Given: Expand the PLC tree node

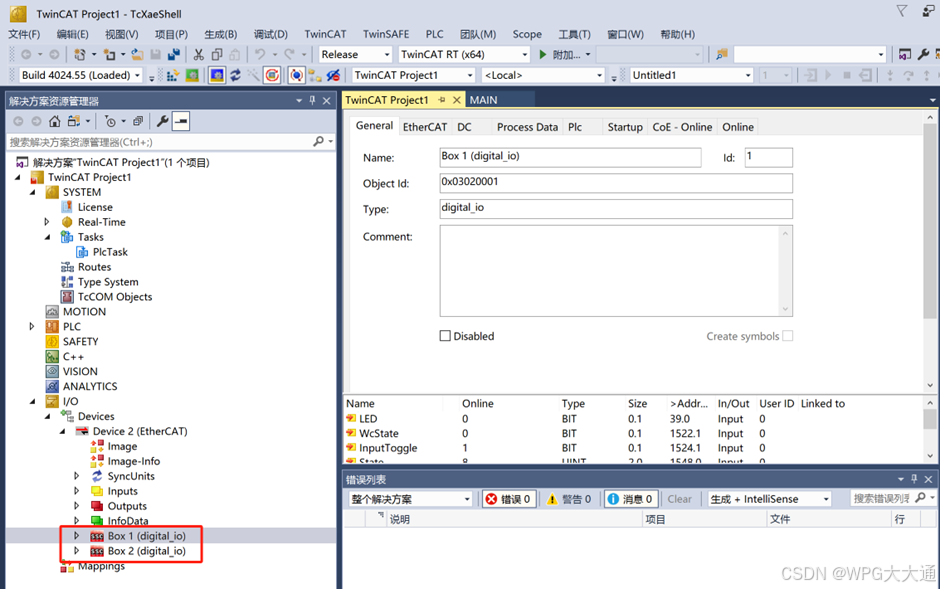Looking at the screenshot, I should point(32,327).
